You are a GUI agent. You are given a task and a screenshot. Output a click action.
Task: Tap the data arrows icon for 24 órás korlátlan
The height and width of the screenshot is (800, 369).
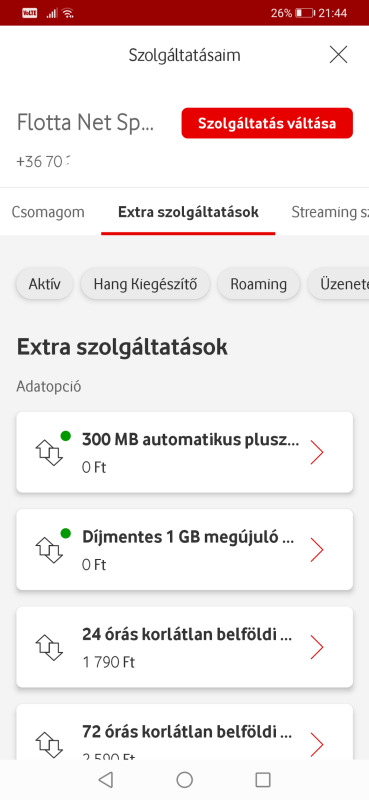click(49, 647)
